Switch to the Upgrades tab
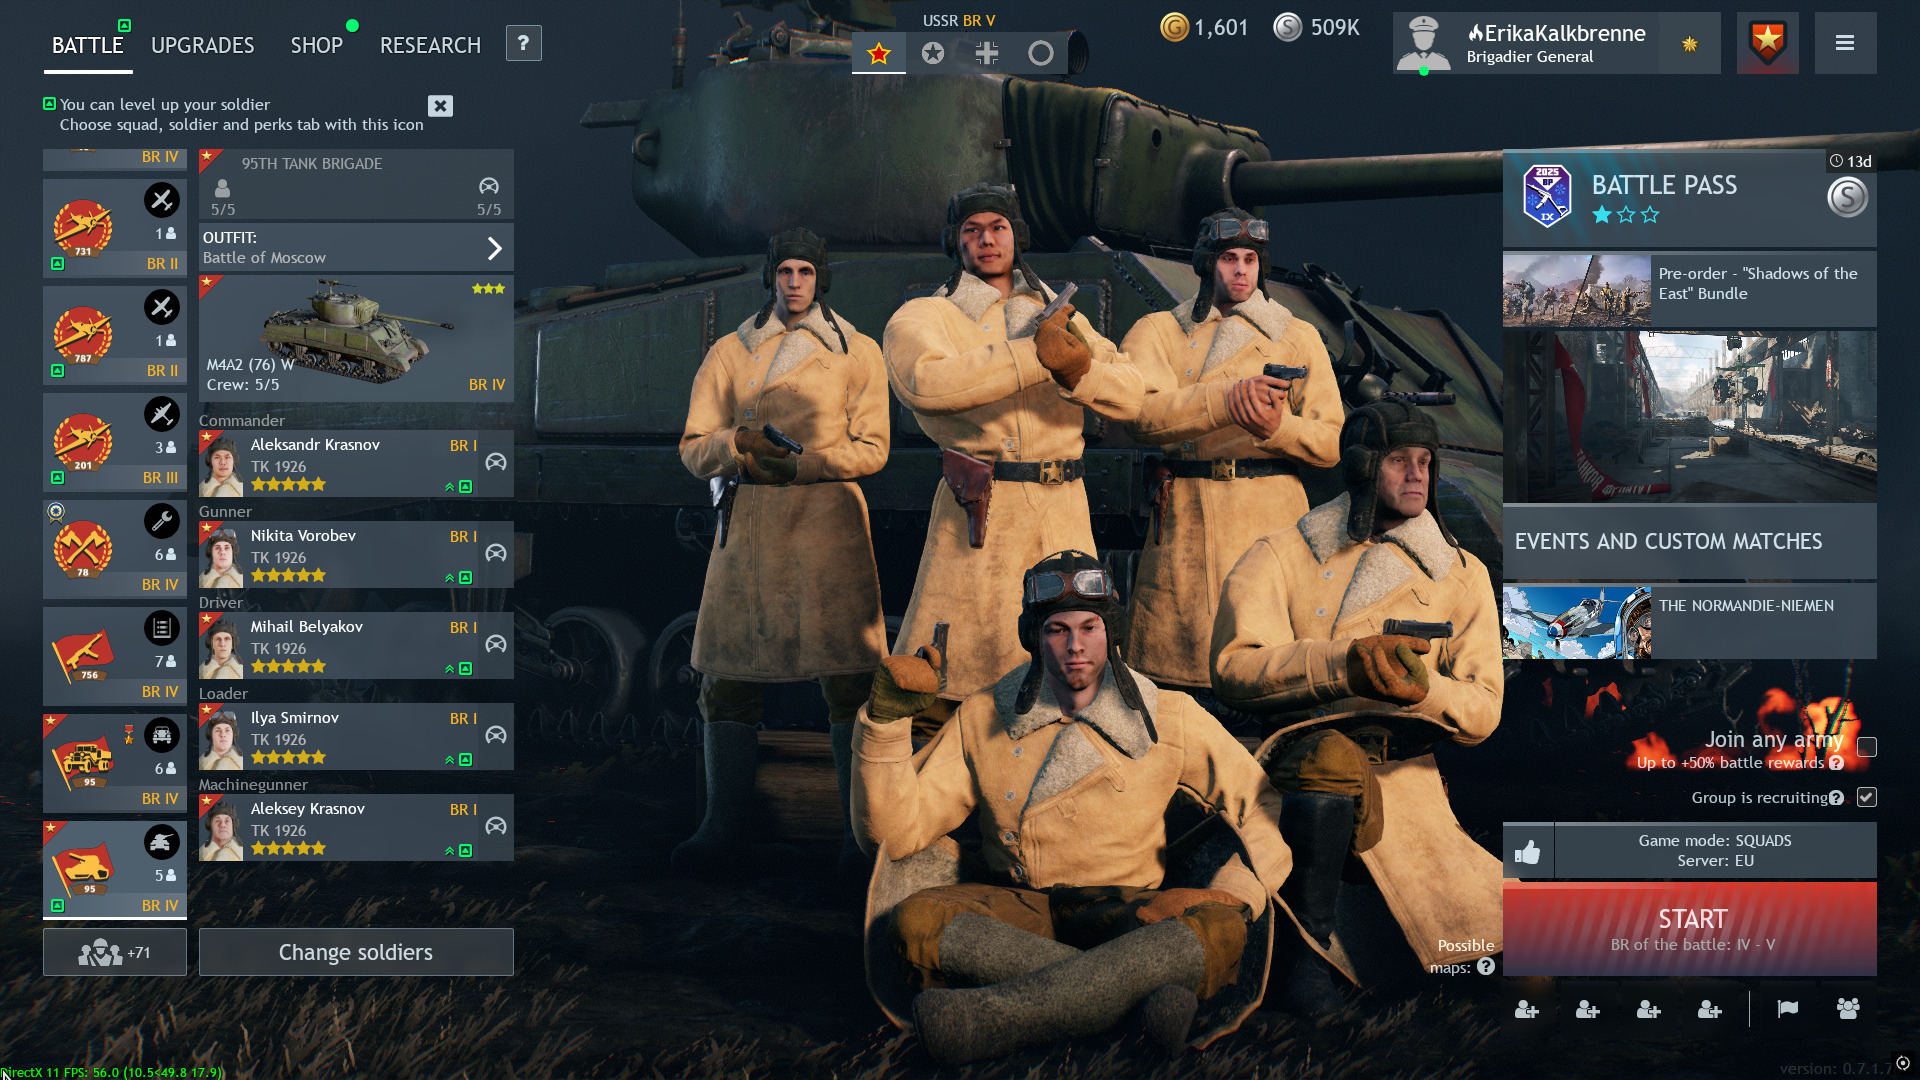 point(202,45)
